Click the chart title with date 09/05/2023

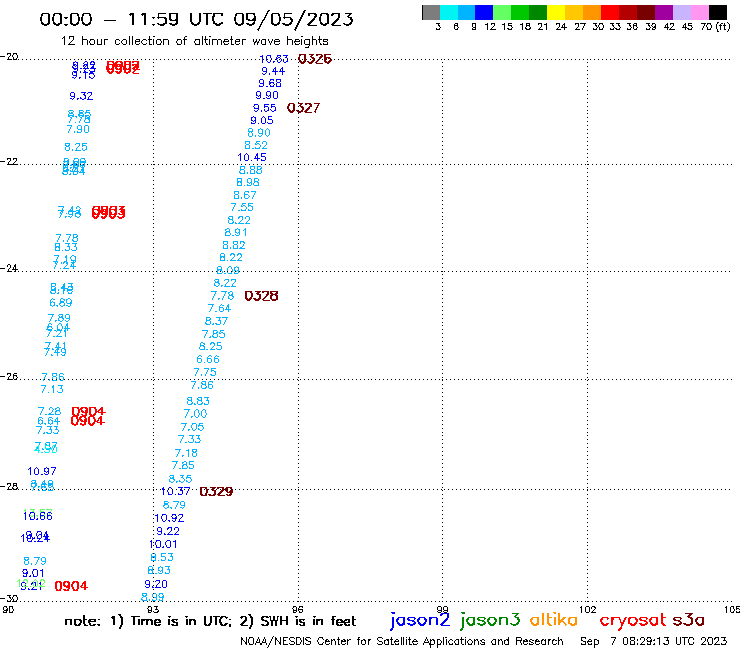pos(196,19)
